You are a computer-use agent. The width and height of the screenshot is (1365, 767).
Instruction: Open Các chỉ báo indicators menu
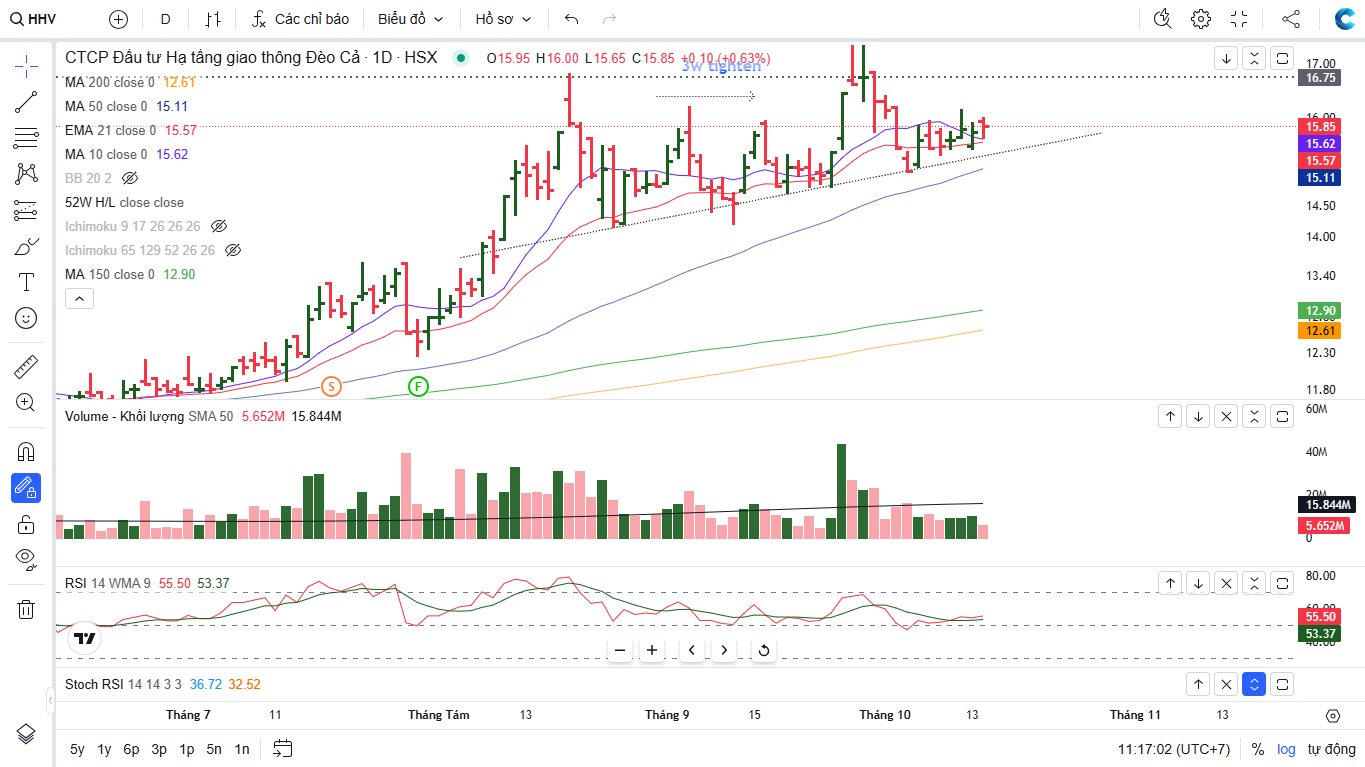tap(300, 19)
